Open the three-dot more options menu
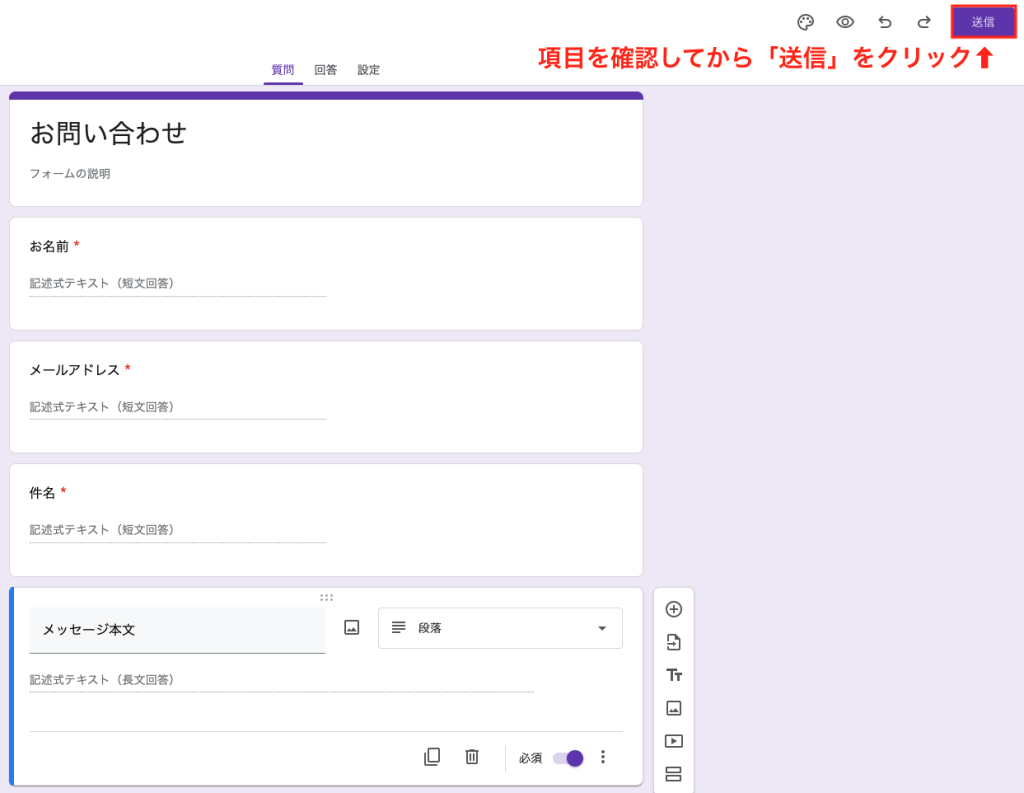The width and height of the screenshot is (1024, 793). [603, 757]
